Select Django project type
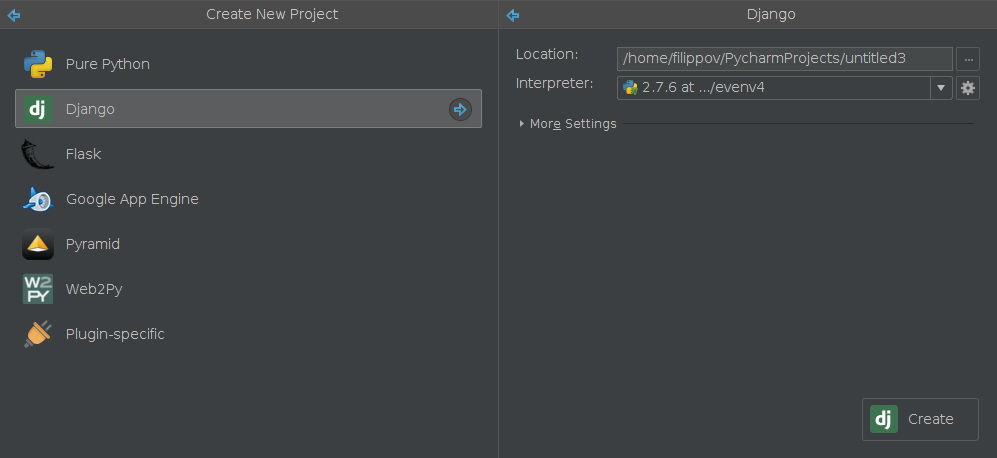The height and width of the screenshot is (458, 997). click(248, 109)
